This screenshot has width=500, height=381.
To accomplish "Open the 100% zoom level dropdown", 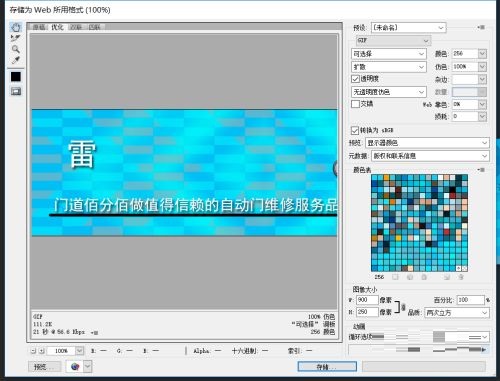I will click(79, 351).
